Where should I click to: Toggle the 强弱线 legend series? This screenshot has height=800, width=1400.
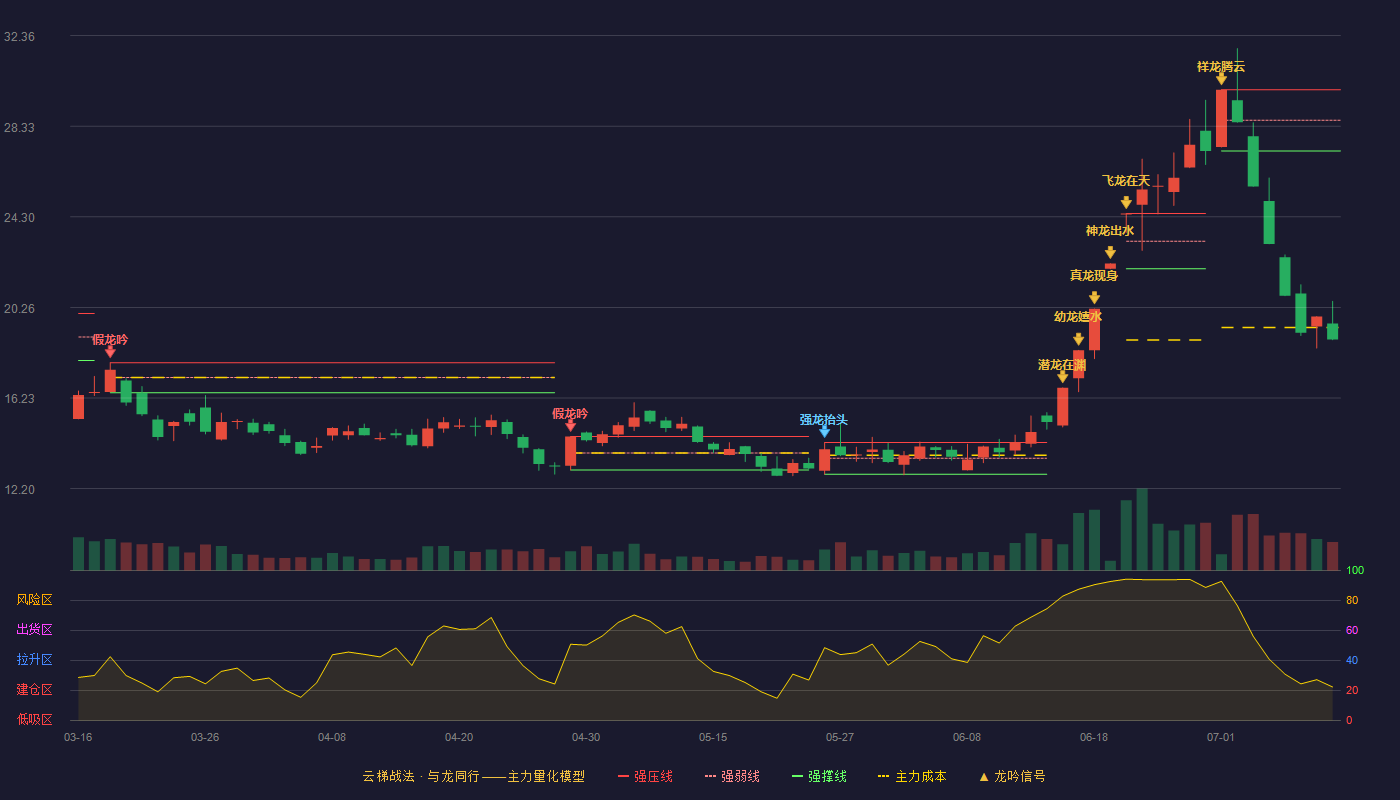(x=732, y=776)
